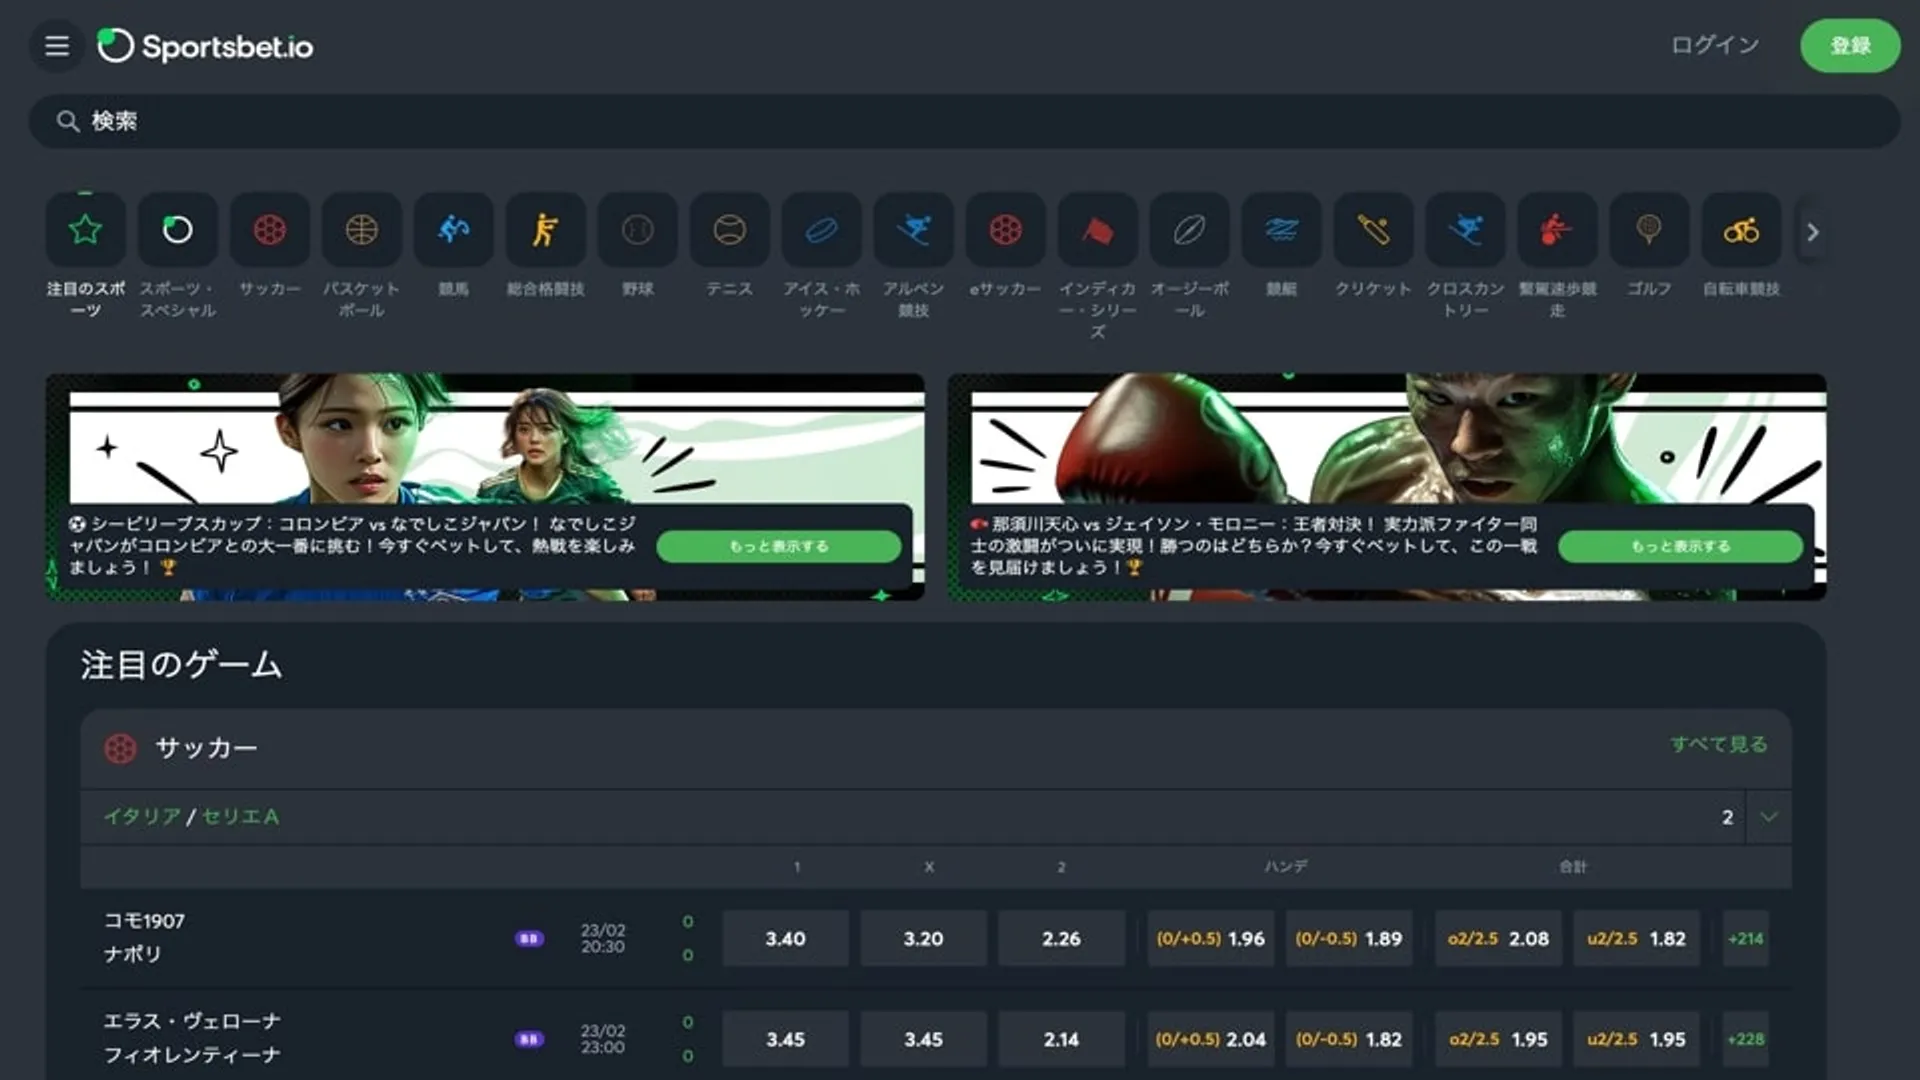Open the フィオレンティーナ team name
The width and height of the screenshot is (1920, 1080).
click(x=192, y=1054)
